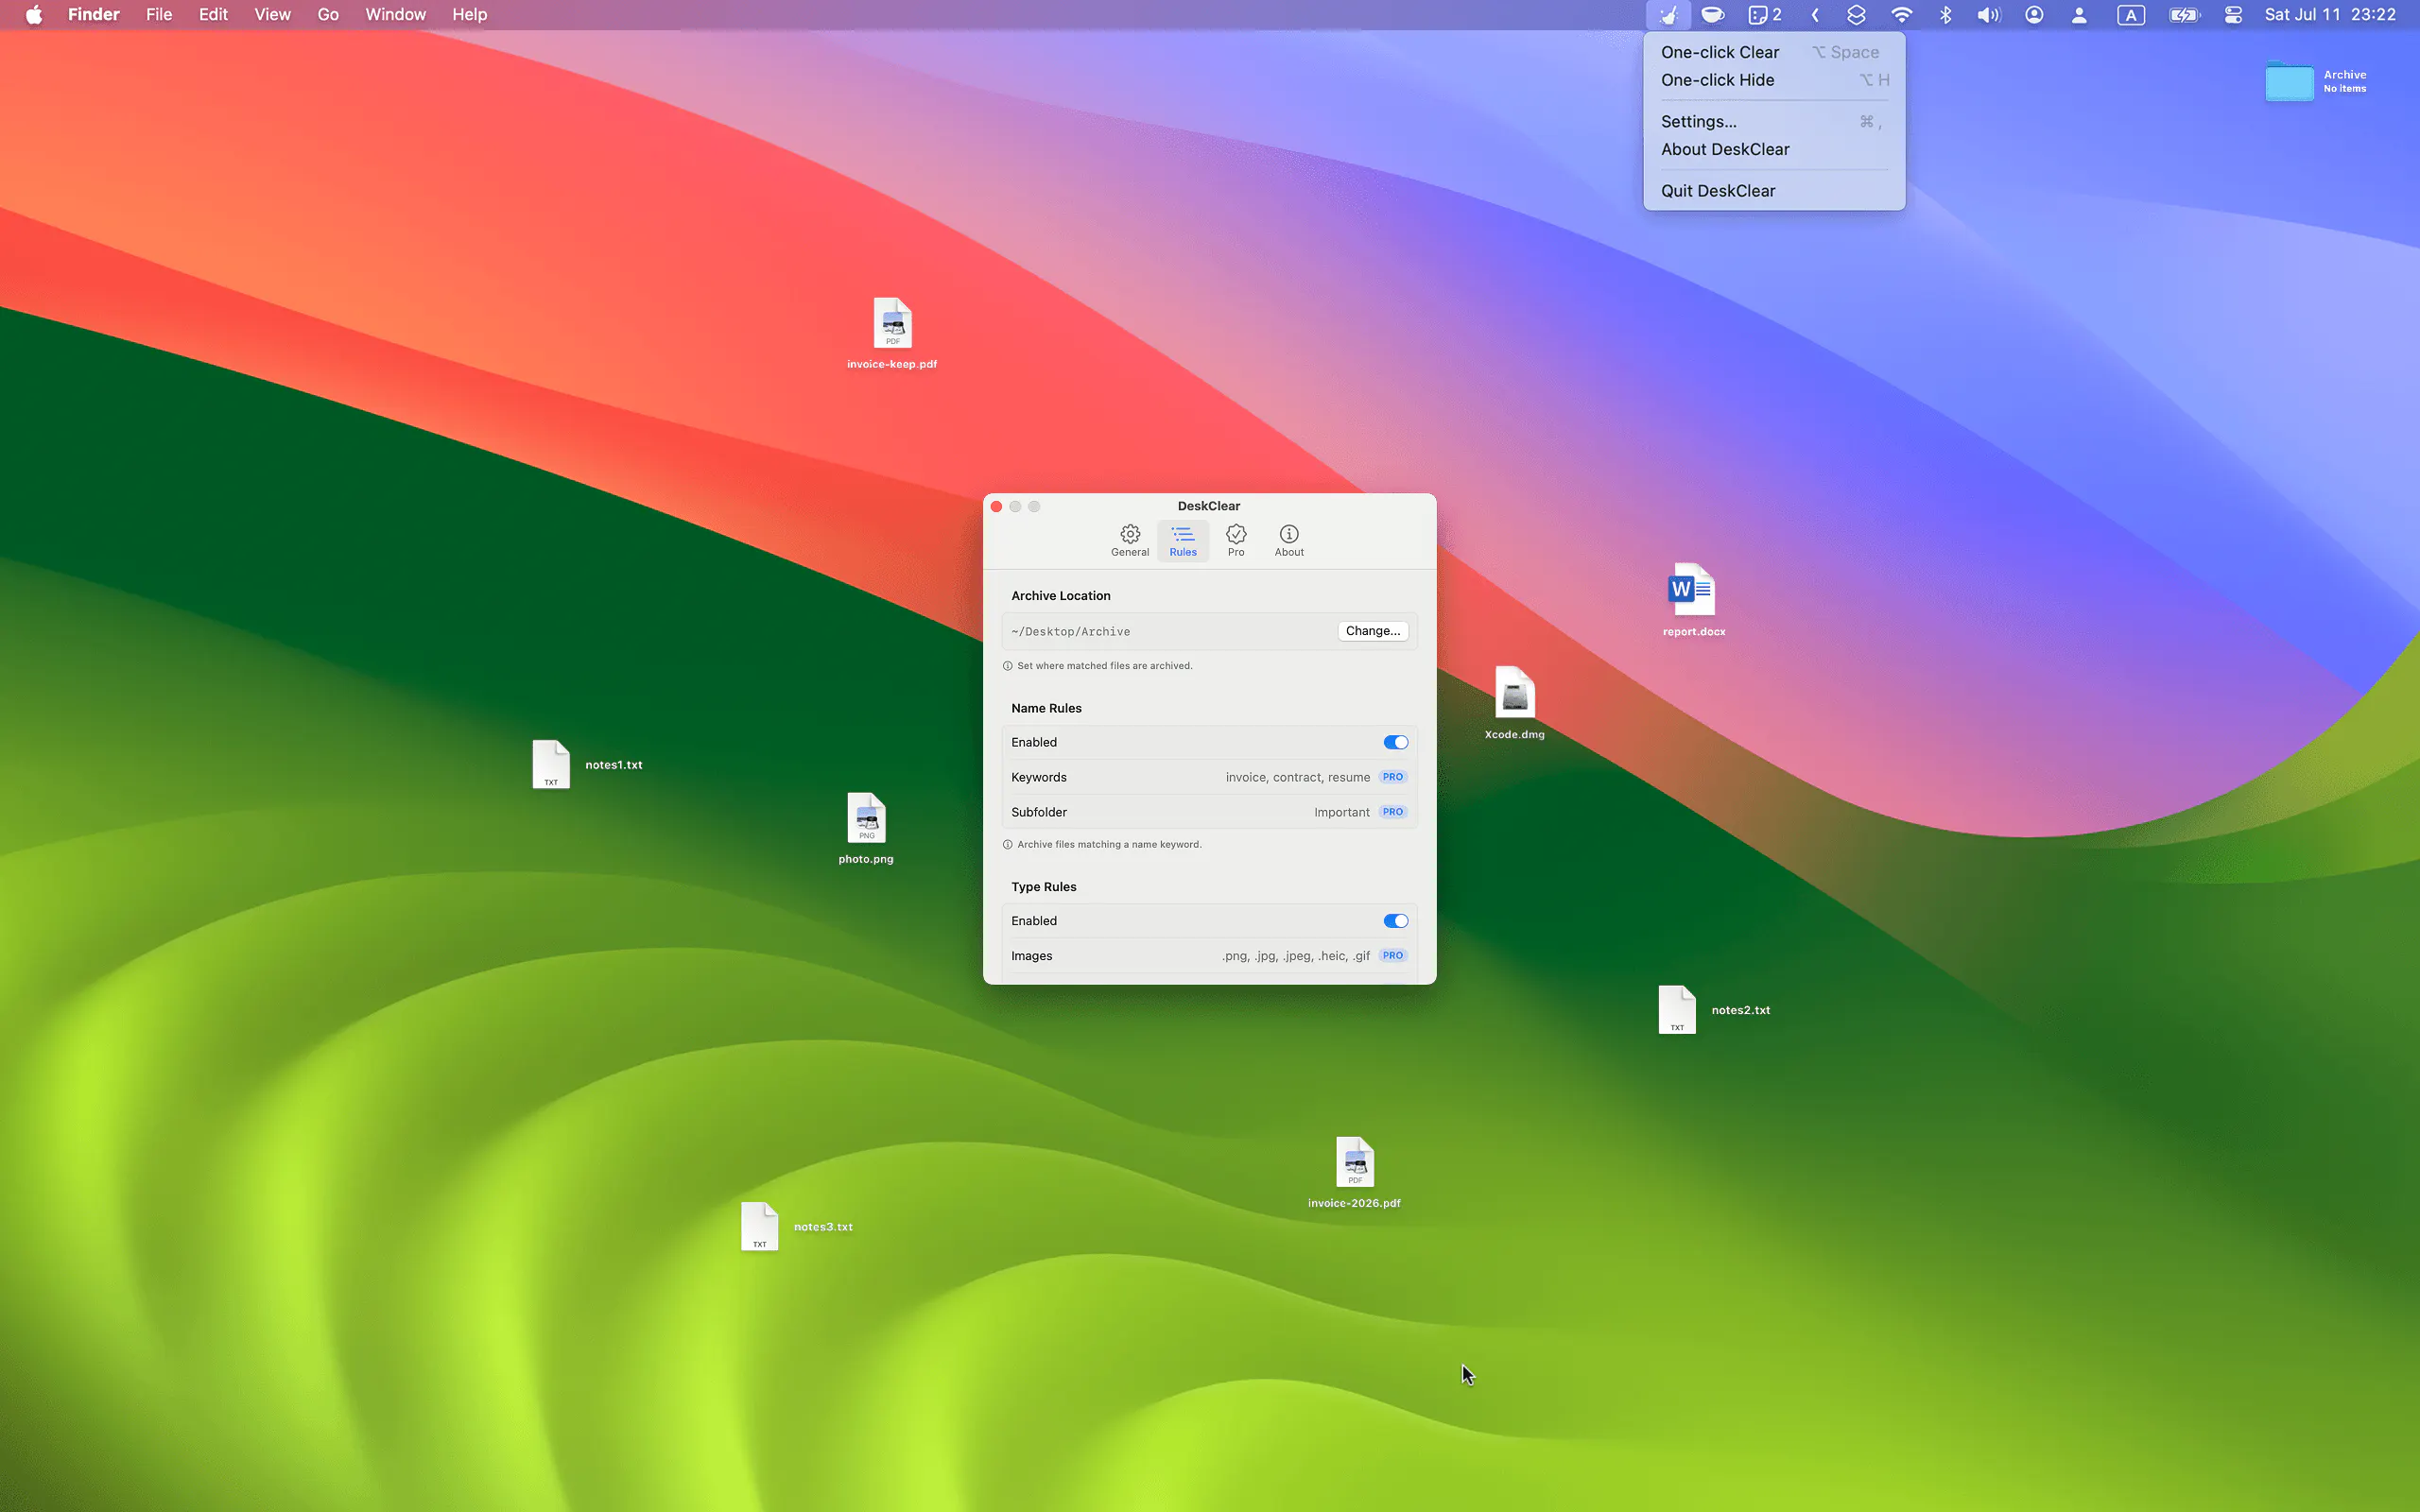Viewport: 2420px width, 1512px height.
Task: Click the date and time clock
Action: (x=2330, y=15)
